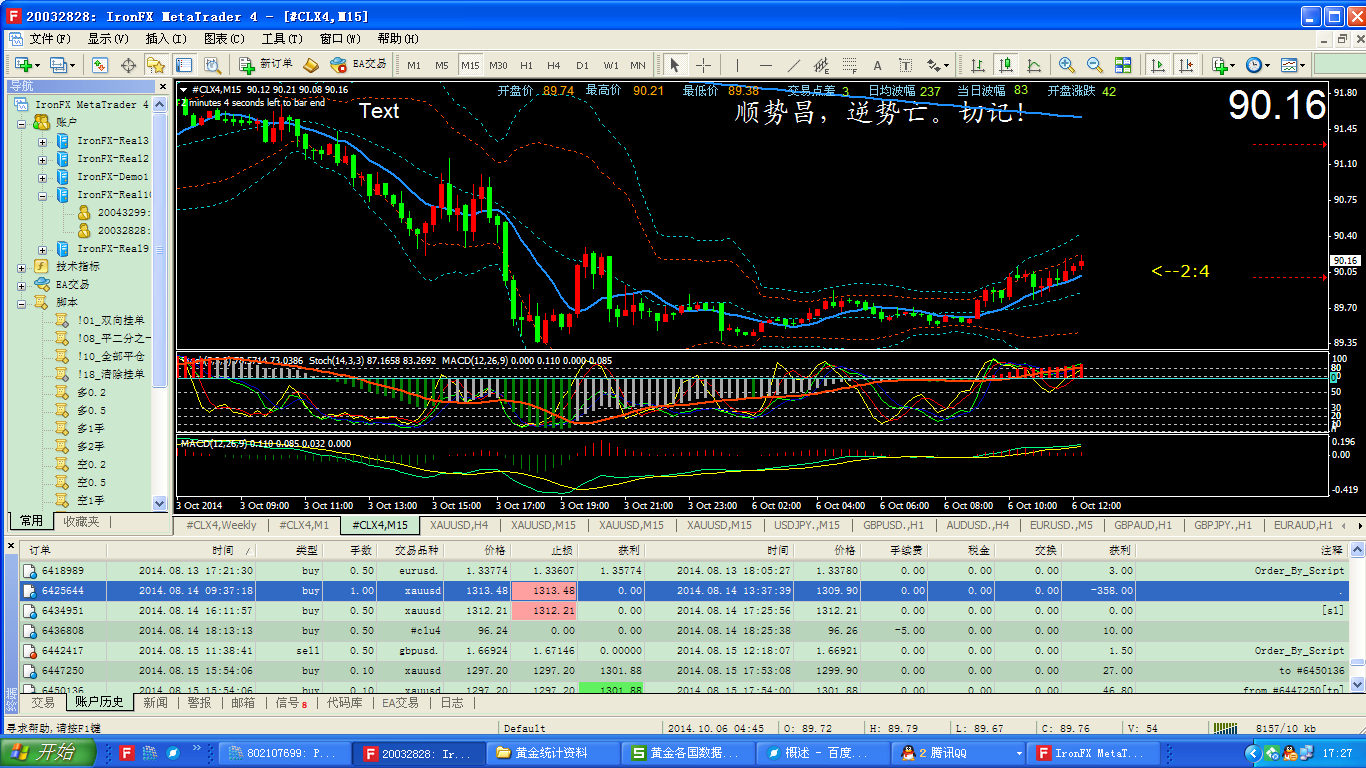1366x768 pixels.
Task: Click the Profiles icon in toolbar
Action: click(61, 65)
